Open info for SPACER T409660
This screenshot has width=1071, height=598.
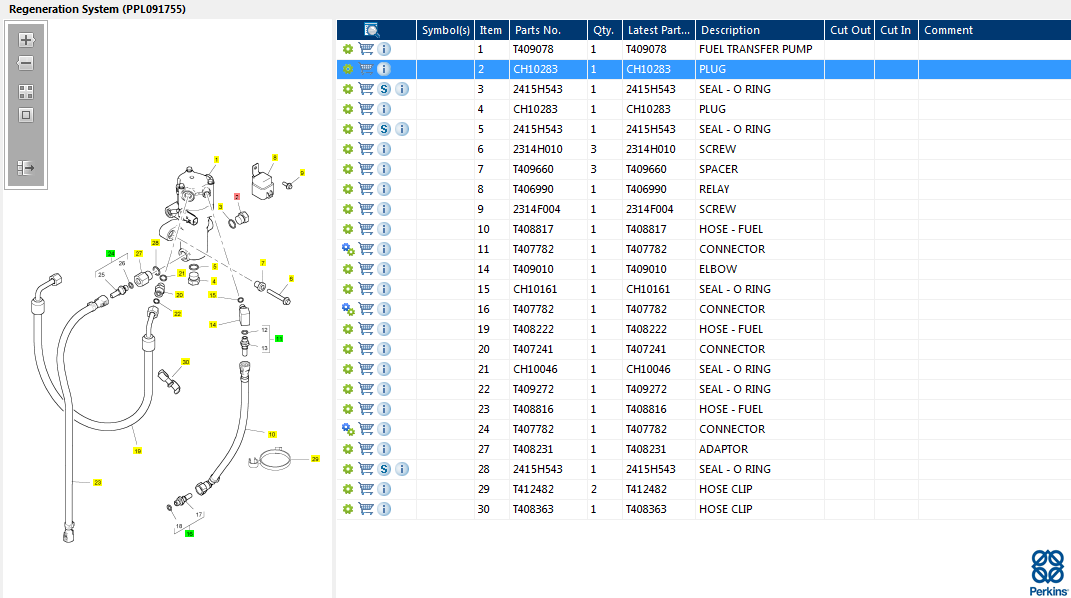tap(384, 169)
